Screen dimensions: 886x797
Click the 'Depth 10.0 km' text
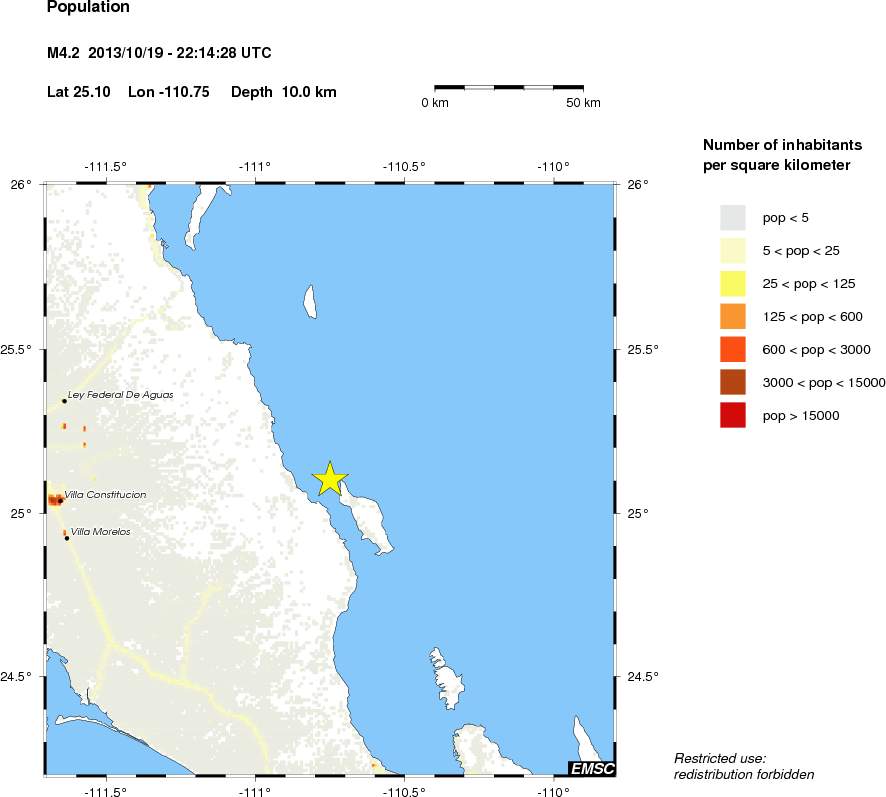click(283, 92)
